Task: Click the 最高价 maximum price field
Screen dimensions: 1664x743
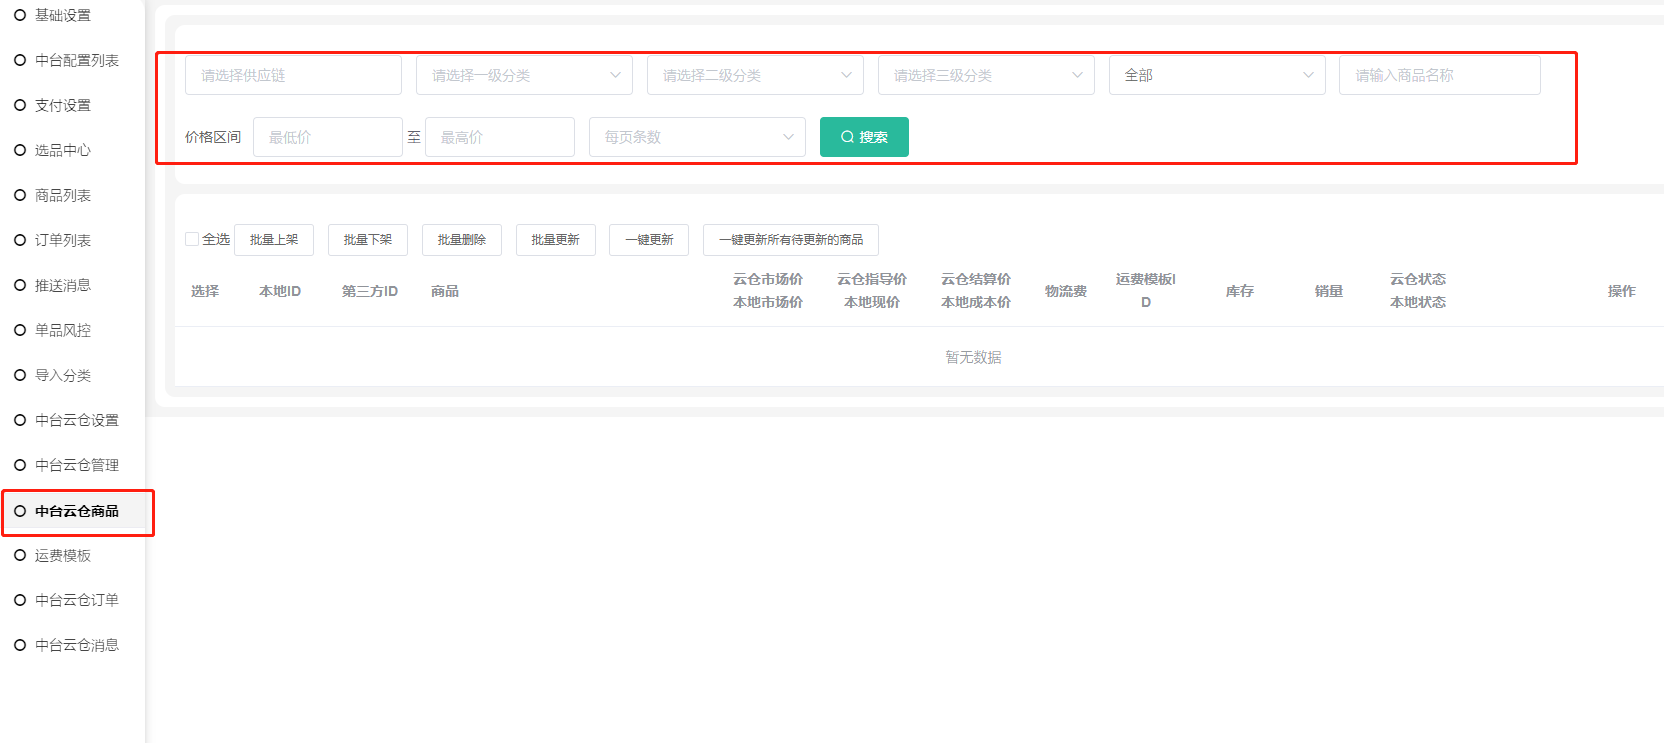Action: point(499,137)
